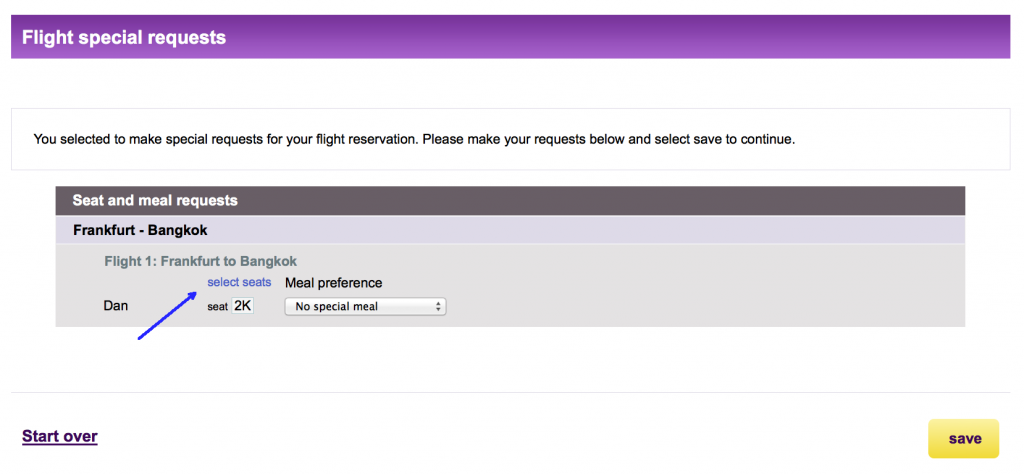Click the Meal preference column label
This screenshot has width=1024, height=475.
pos(334,283)
